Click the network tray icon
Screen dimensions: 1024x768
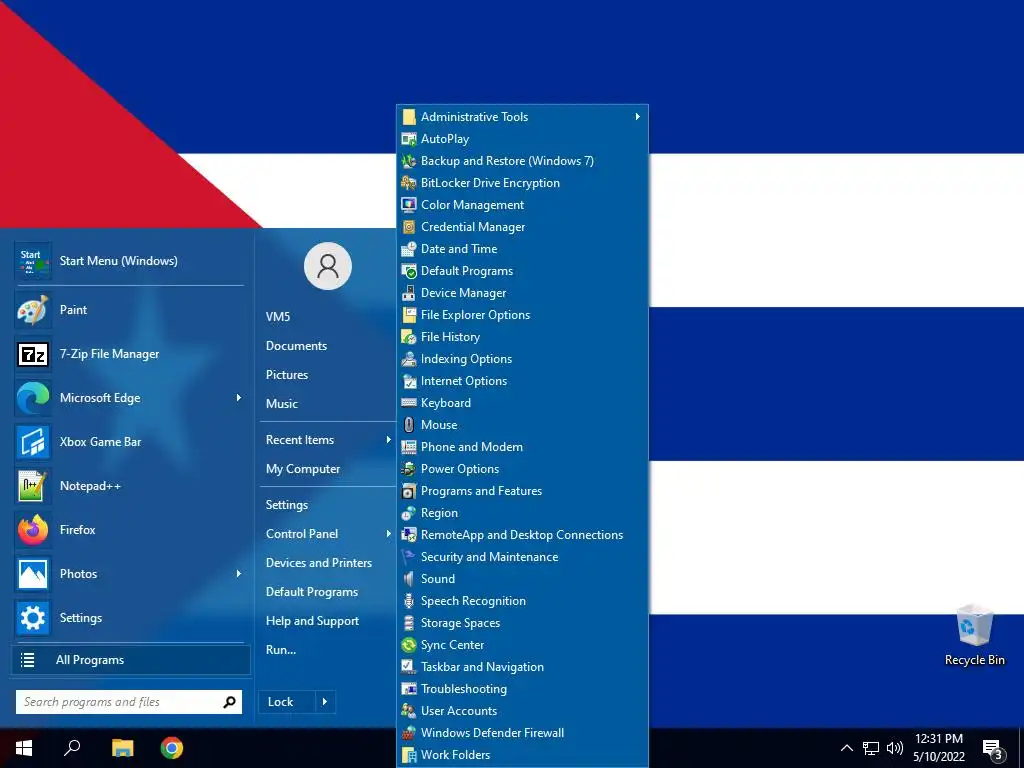[871, 748]
